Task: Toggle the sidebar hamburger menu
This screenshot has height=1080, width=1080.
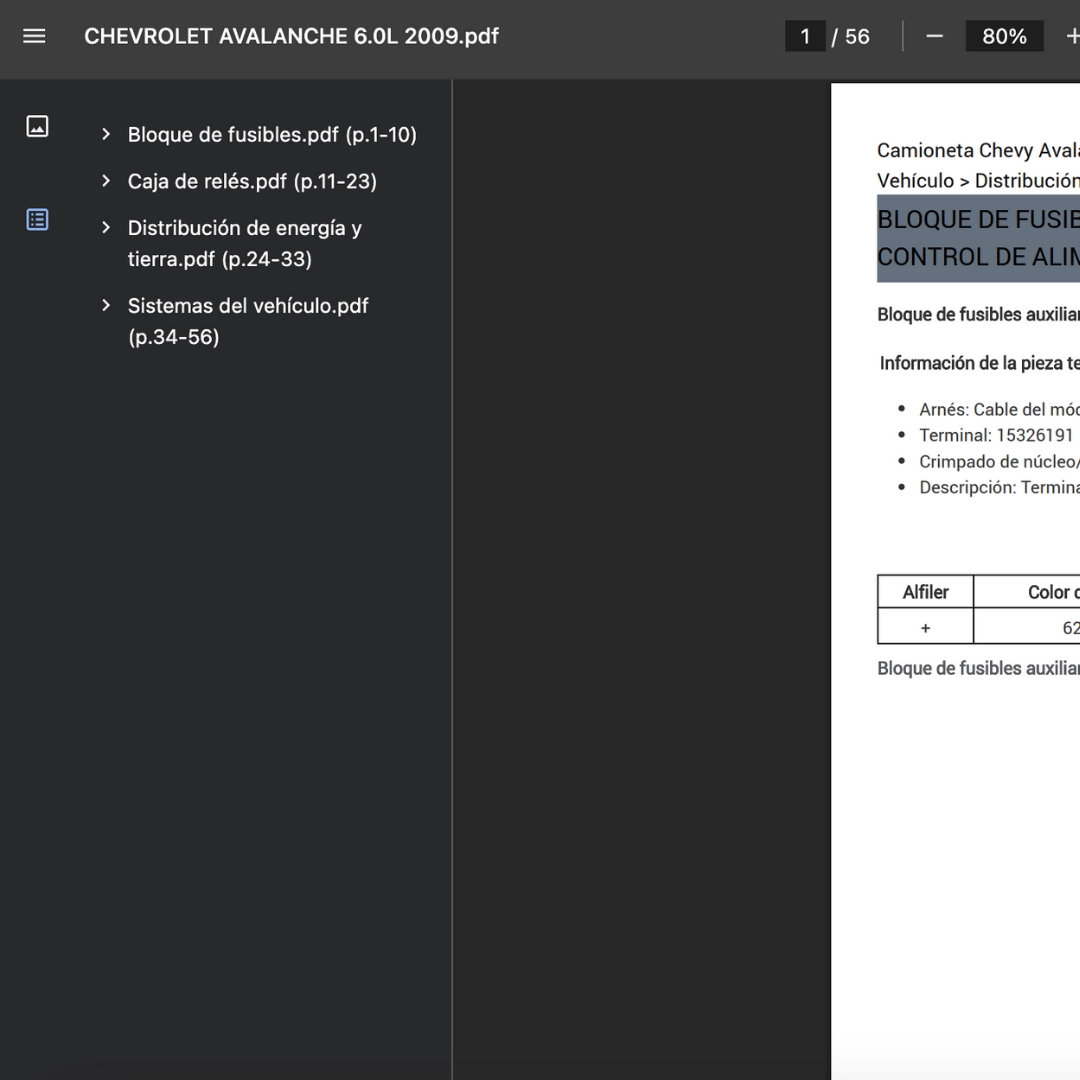Action: 34,37
